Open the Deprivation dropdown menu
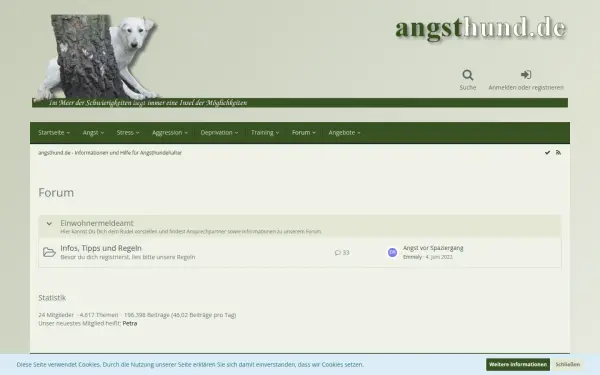The width and height of the screenshot is (600, 375). click(219, 133)
